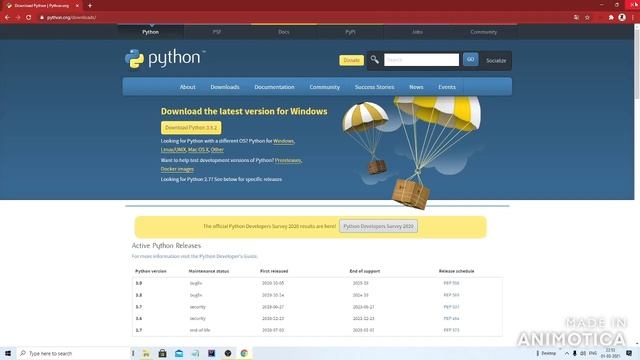
Task: Click the taskbar clock and date
Action: (x=610, y=353)
